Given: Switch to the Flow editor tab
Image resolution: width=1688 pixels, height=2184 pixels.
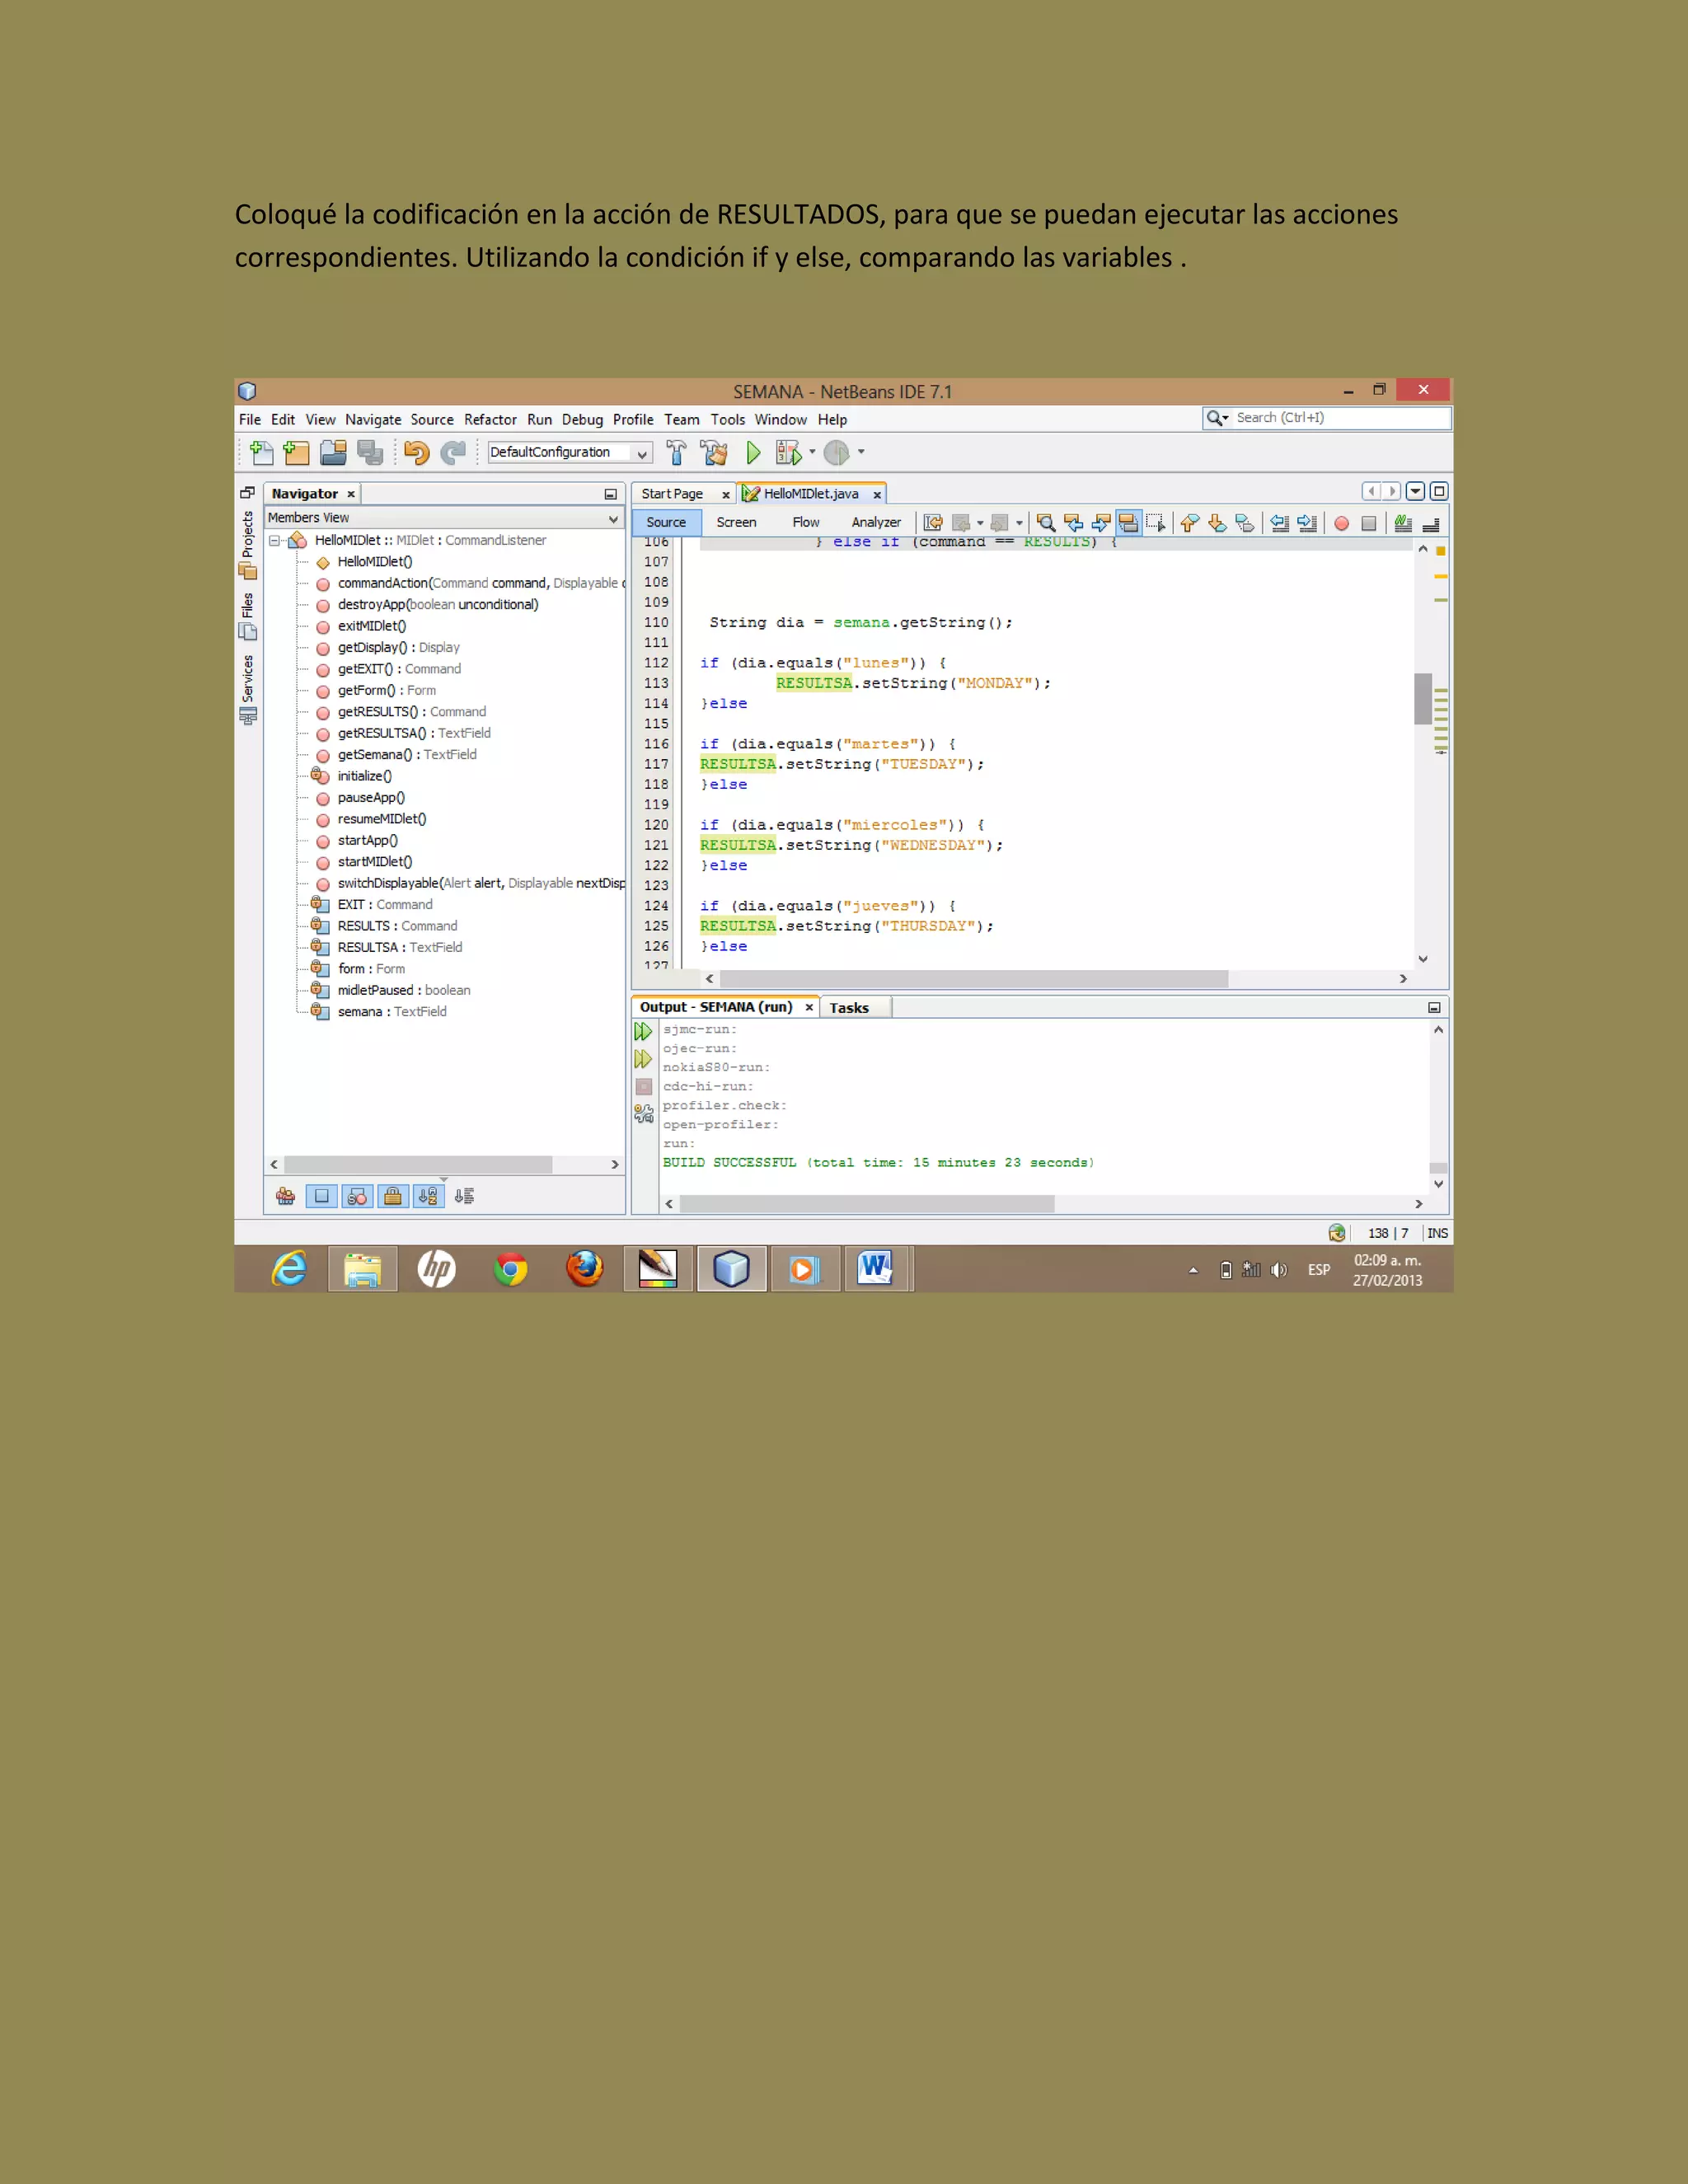Looking at the screenshot, I should tap(805, 522).
